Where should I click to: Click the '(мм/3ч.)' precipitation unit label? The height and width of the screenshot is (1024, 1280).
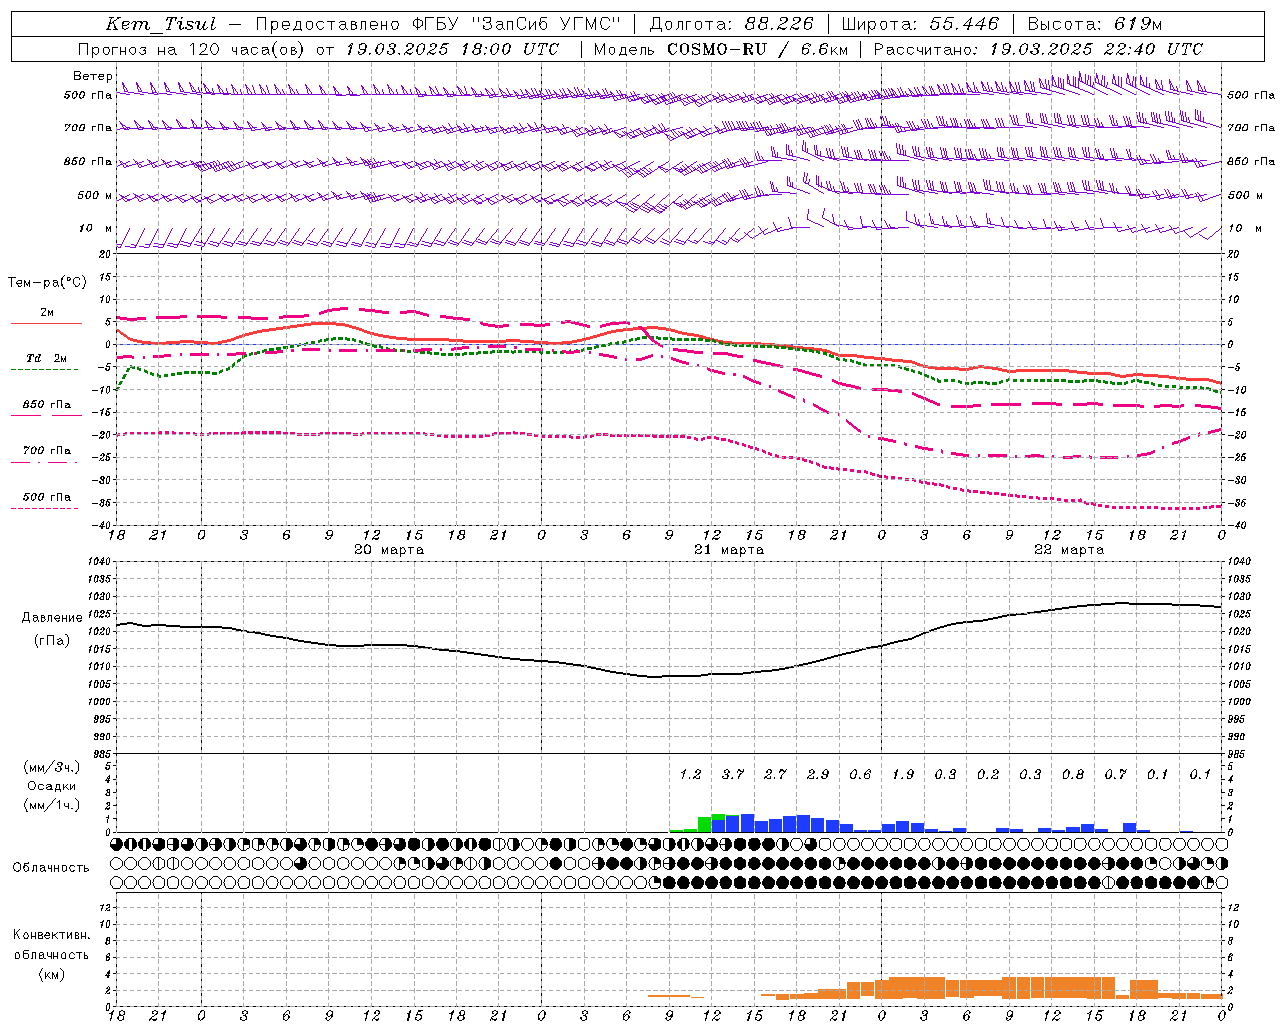pos(51,767)
